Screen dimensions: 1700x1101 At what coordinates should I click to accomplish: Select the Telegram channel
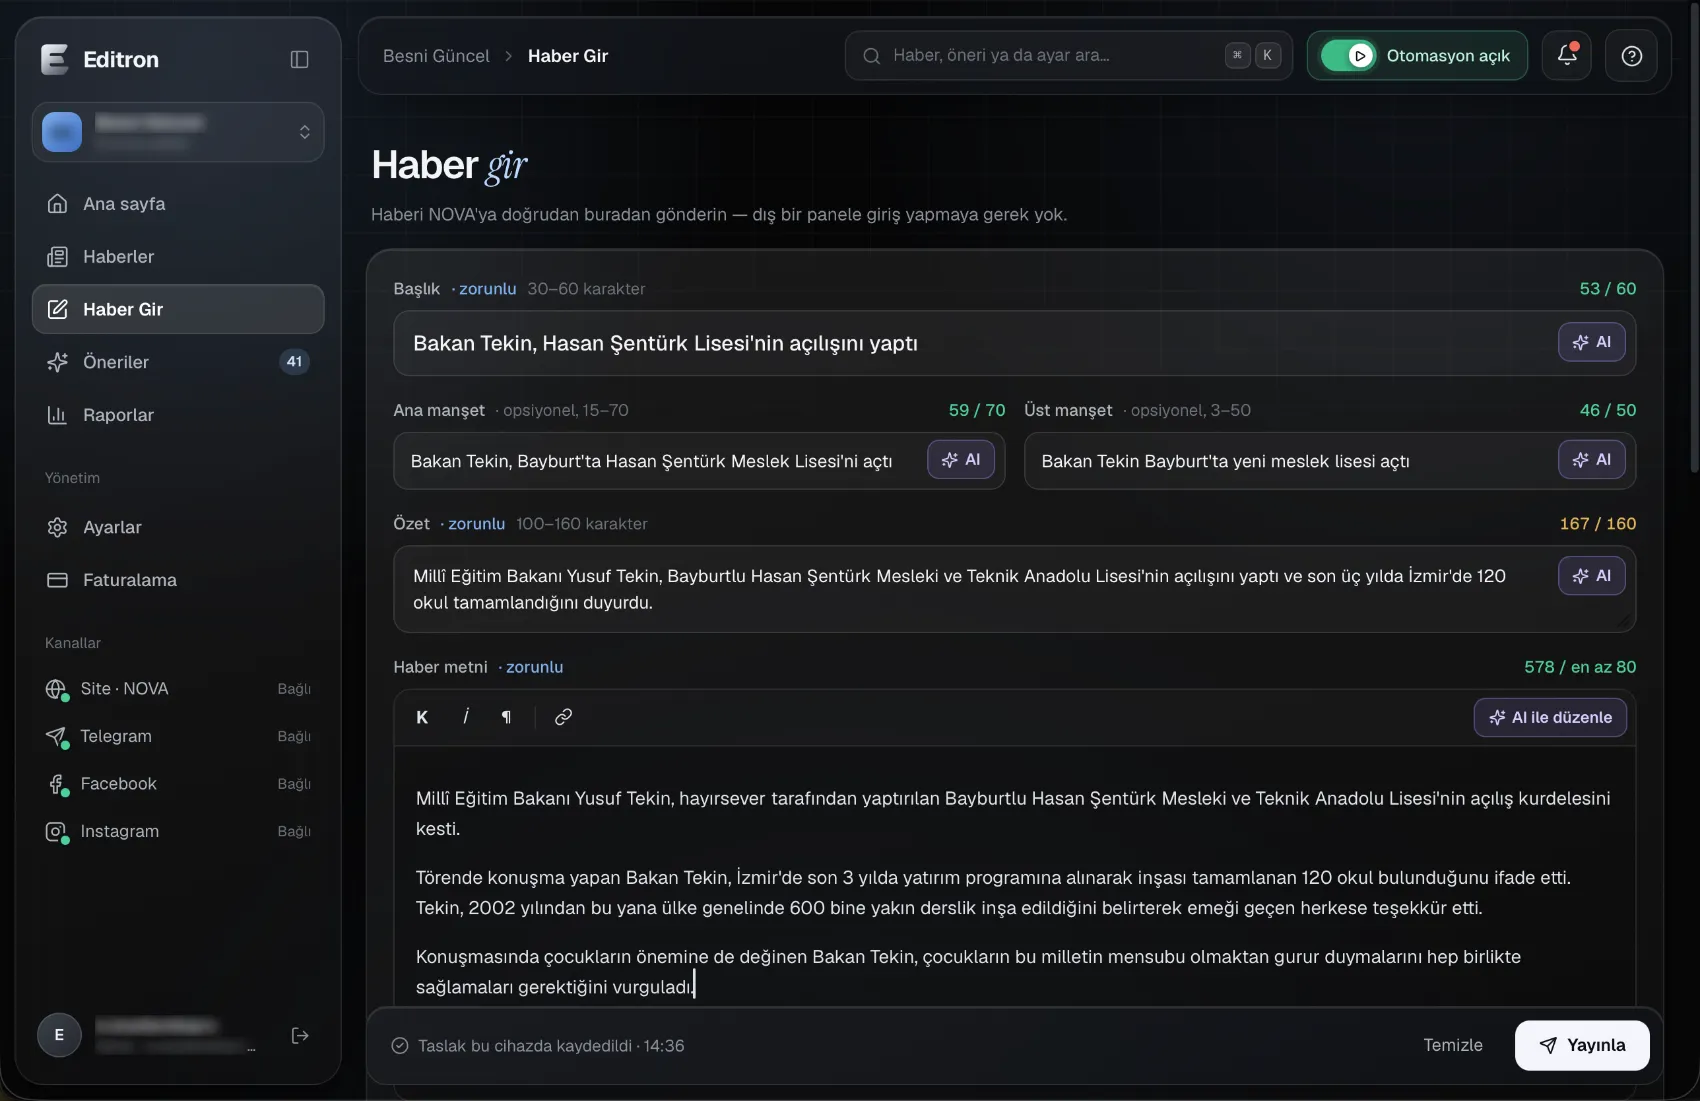tap(178, 736)
